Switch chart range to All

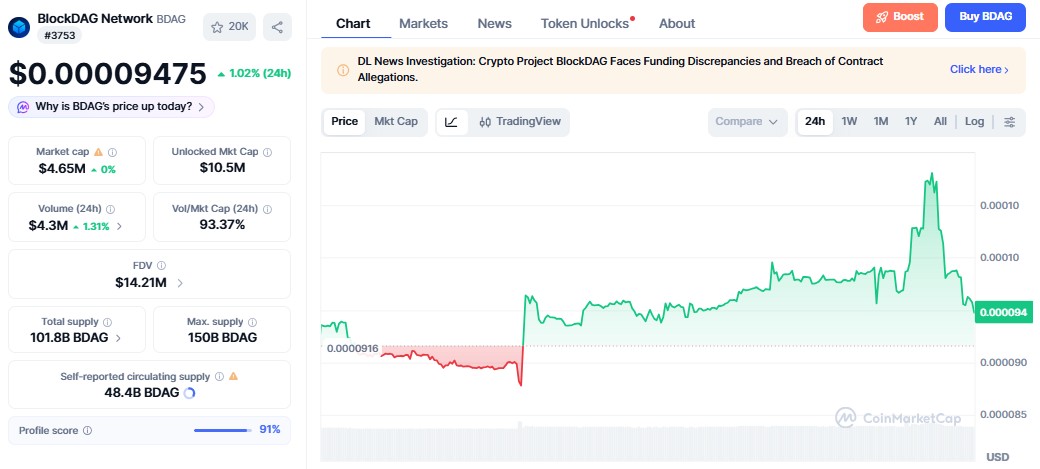pyautogui.click(x=941, y=121)
